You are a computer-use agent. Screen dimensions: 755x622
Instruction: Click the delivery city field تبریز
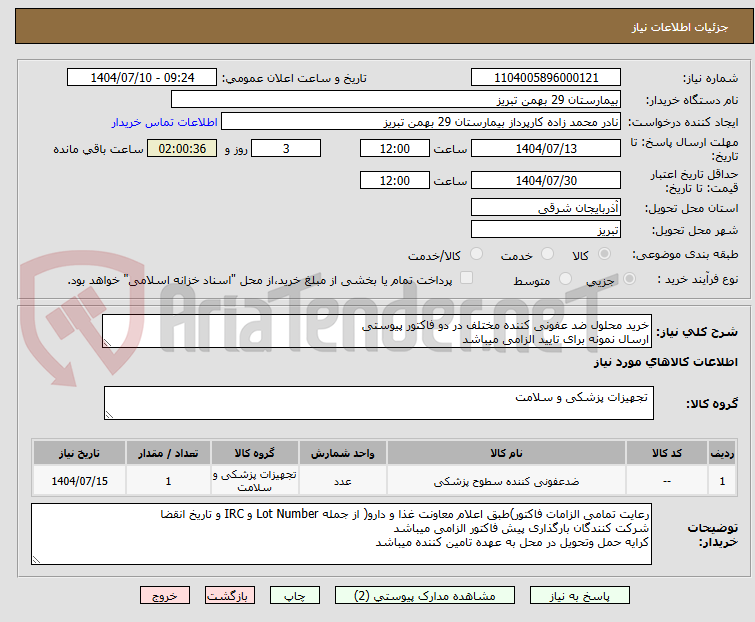(546, 230)
